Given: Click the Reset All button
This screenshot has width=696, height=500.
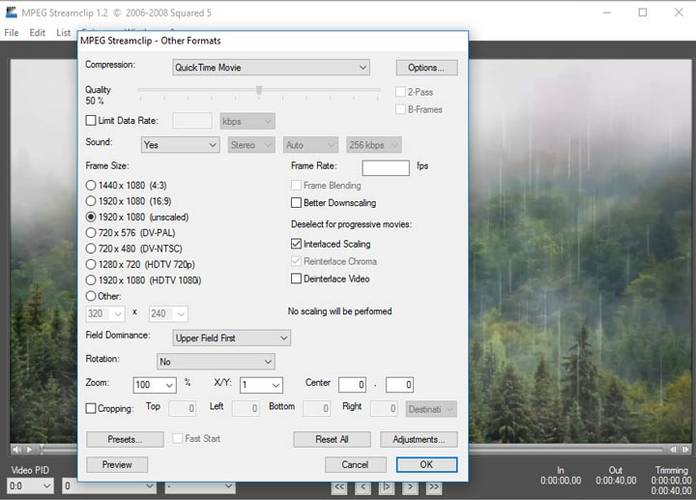Looking at the screenshot, I should [332, 439].
